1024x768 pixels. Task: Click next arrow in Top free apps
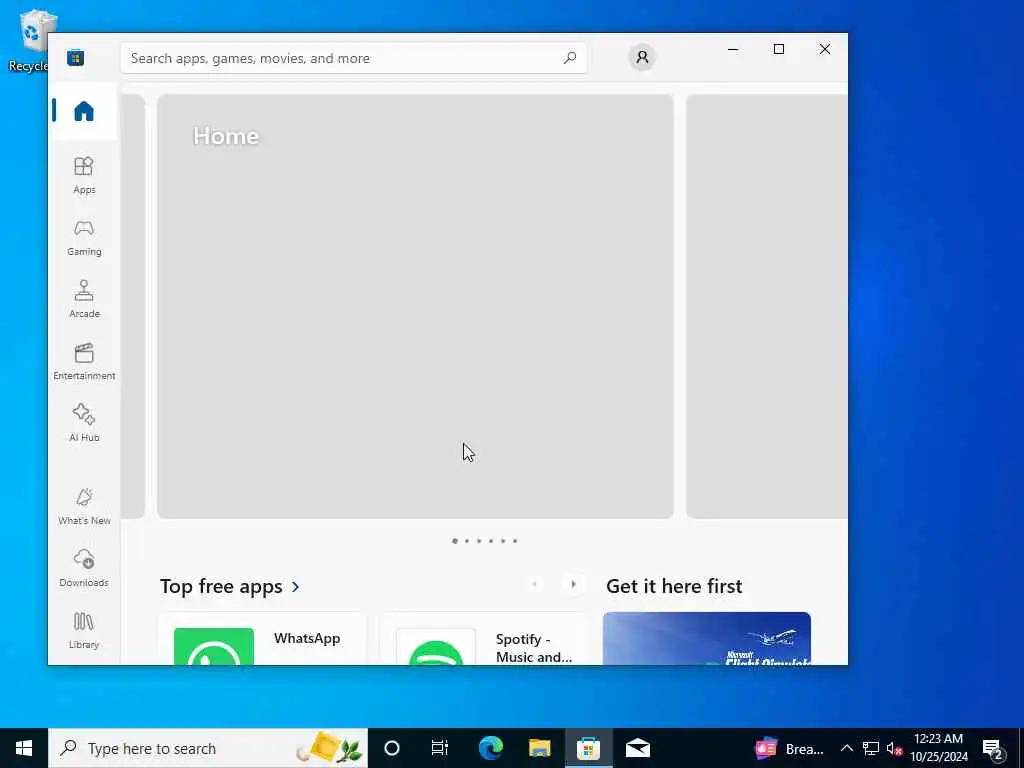pyautogui.click(x=573, y=584)
